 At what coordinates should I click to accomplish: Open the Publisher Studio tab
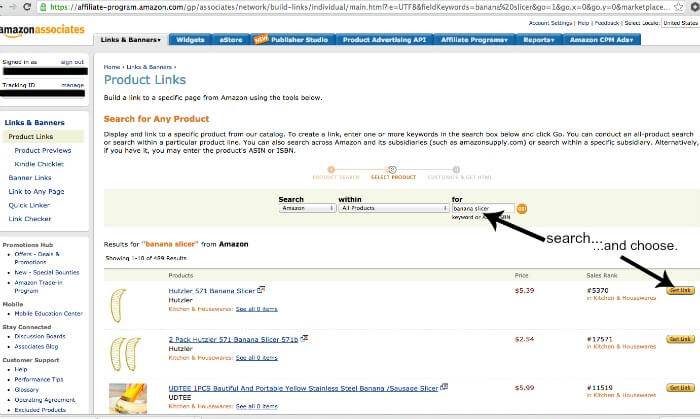[x=292, y=40]
